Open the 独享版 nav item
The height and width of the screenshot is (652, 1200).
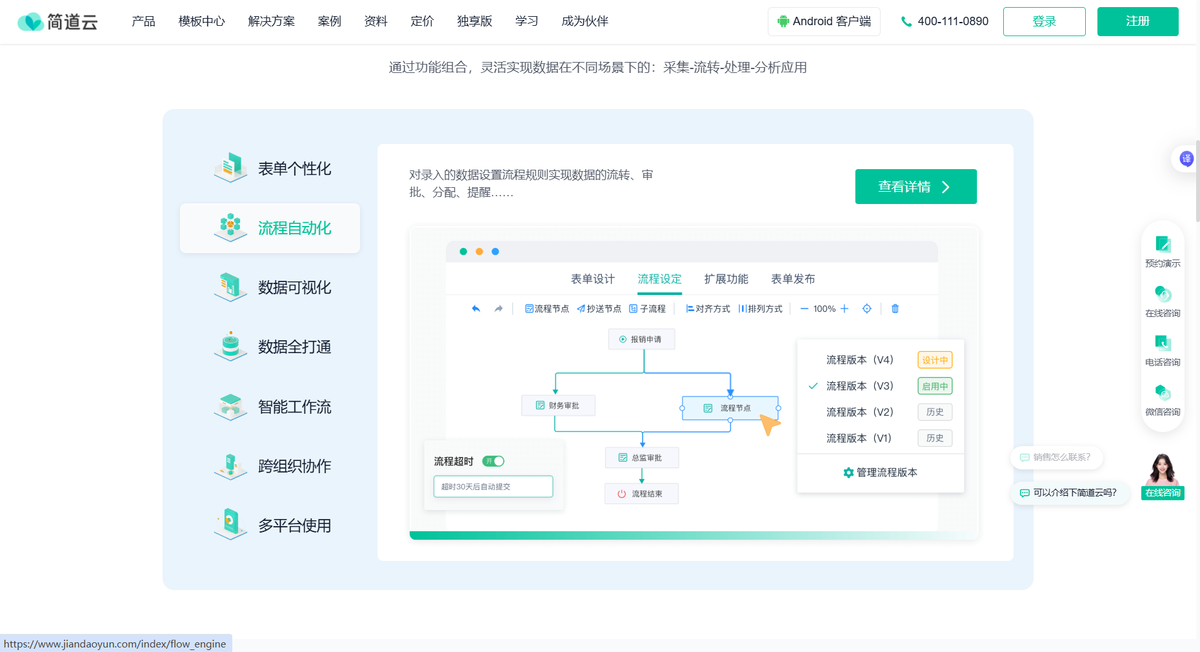click(x=475, y=21)
